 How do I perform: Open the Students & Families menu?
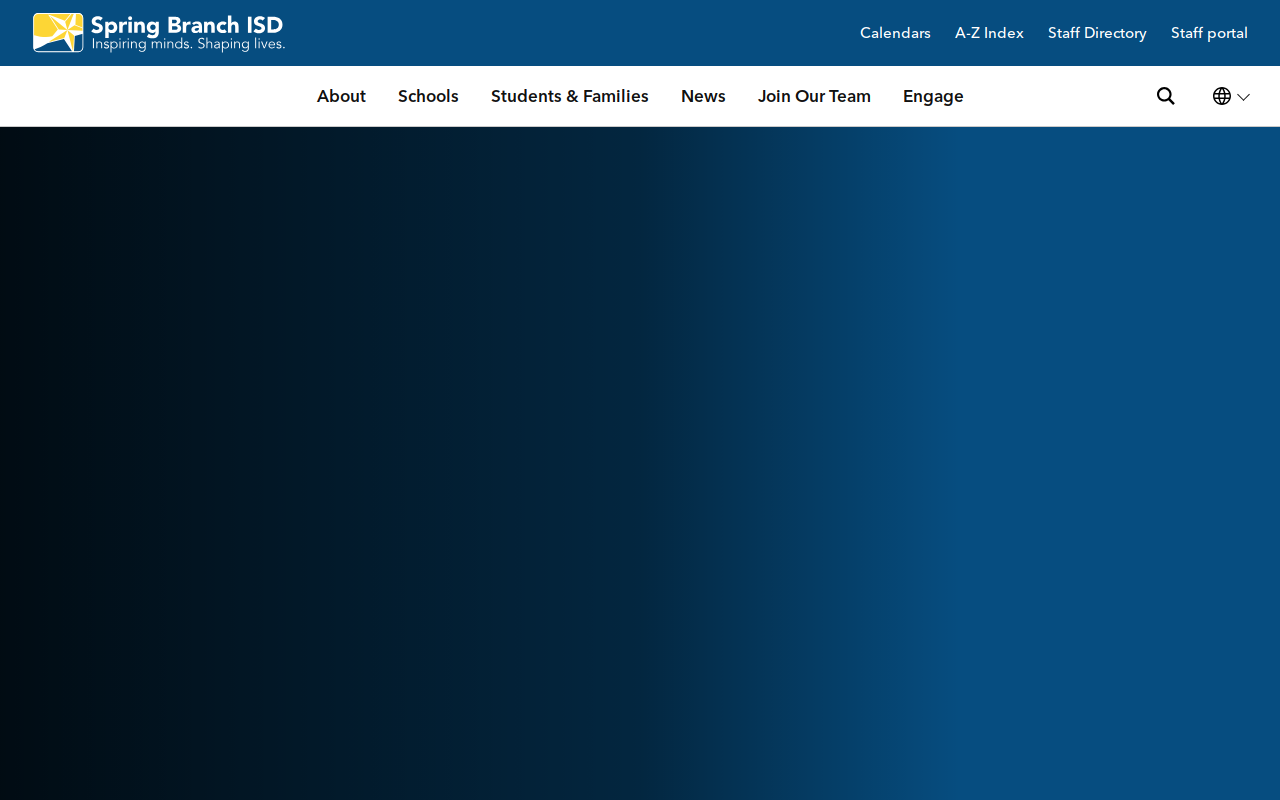pyautogui.click(x=570, y=96)
